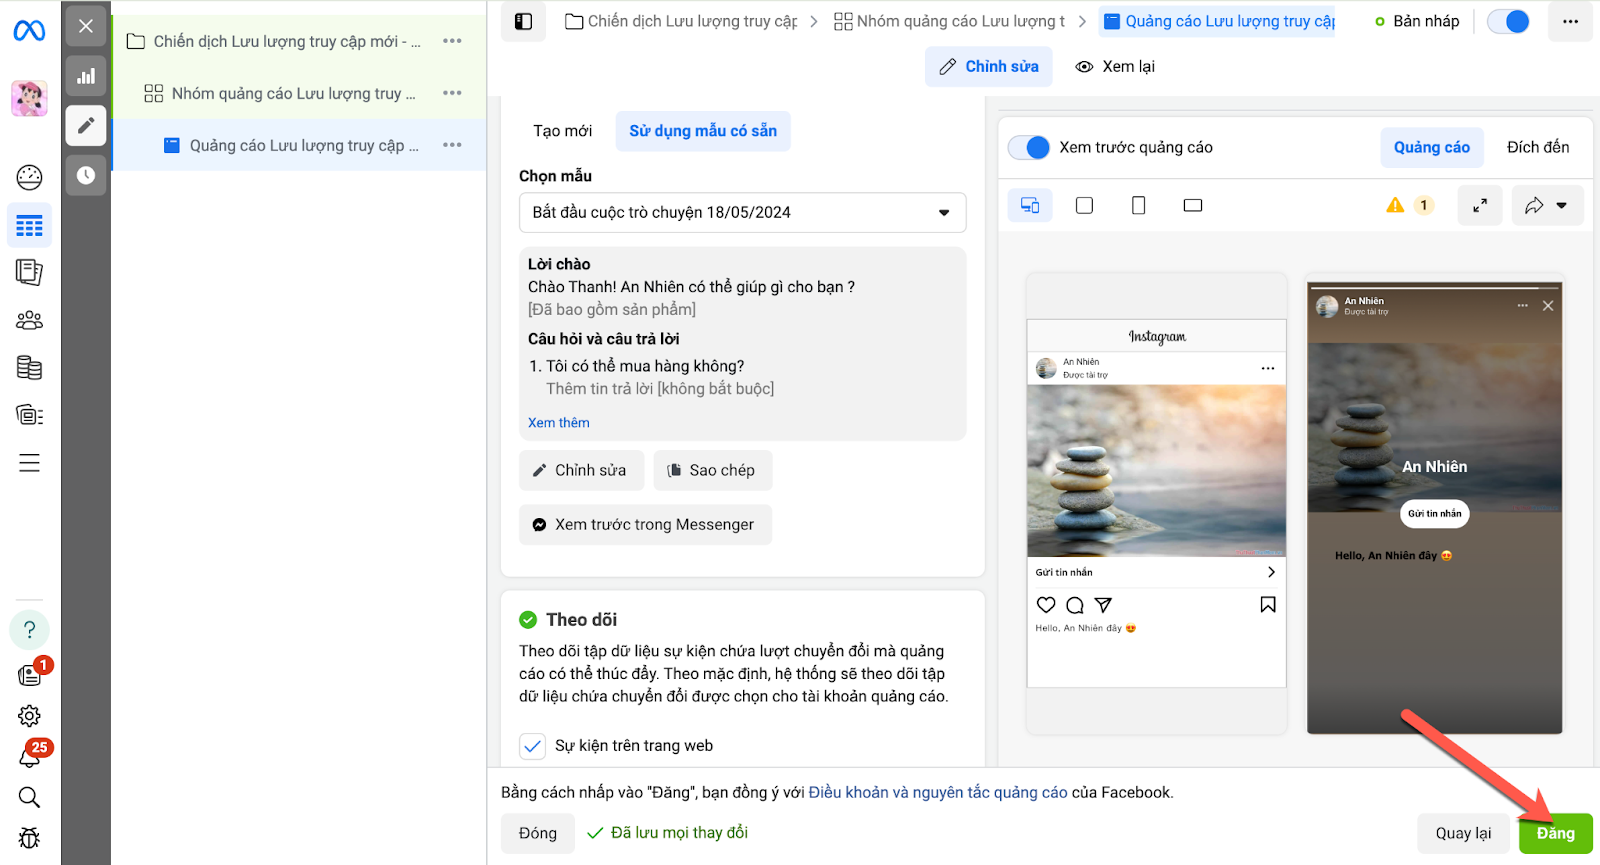Toggle the Xem trước quảng cáo switch

point(1029,148)
